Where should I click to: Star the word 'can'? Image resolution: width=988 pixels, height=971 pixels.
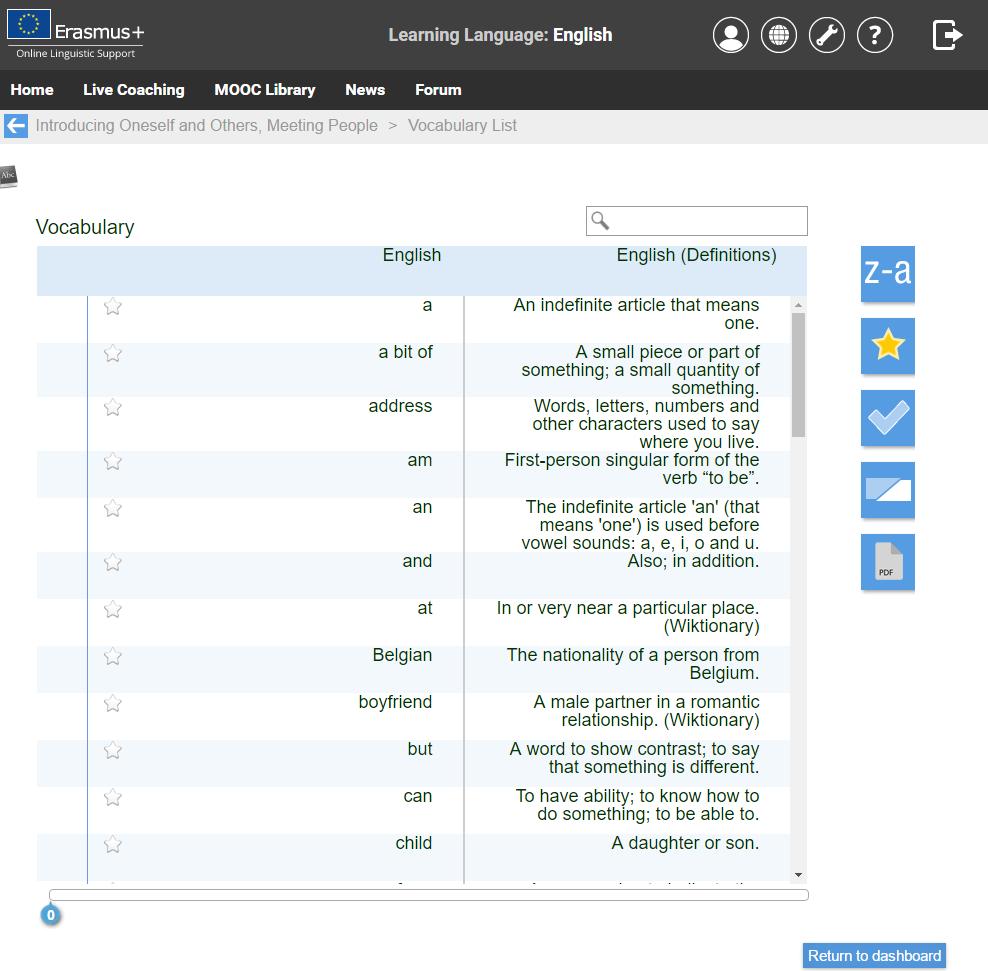(x=113, y=797)
